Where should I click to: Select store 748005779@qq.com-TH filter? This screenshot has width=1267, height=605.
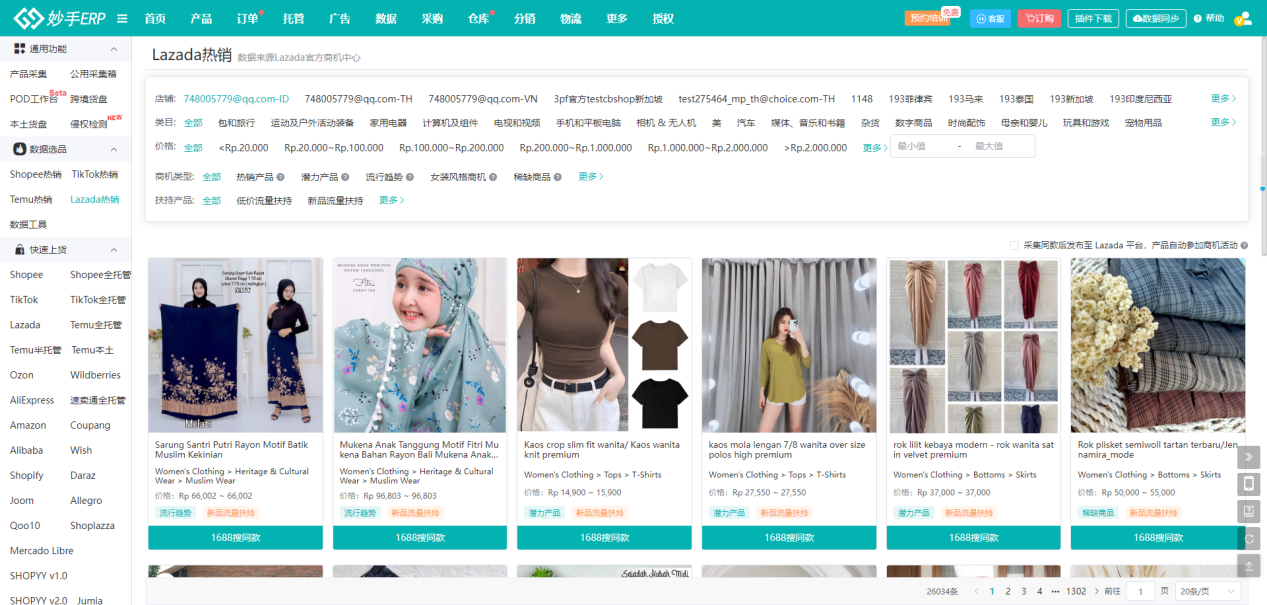tap(358, 99)
